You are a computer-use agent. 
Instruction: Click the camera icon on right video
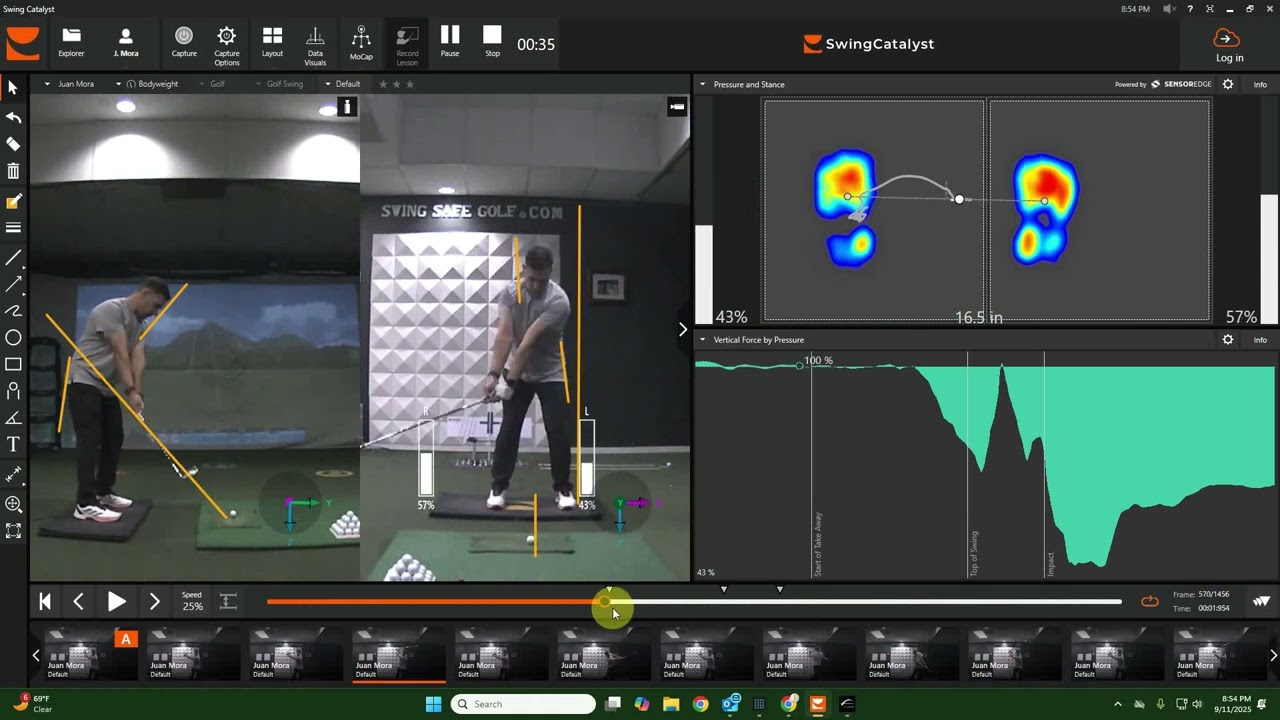[x=677, y=106]
